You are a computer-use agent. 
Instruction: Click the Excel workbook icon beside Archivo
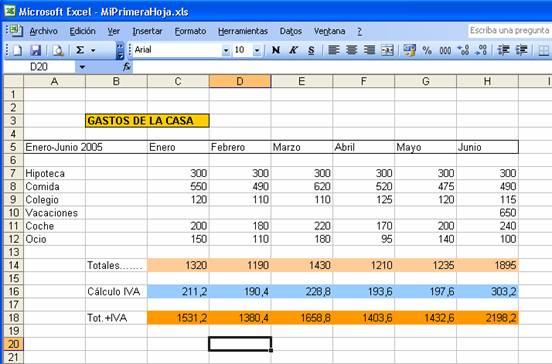point(15,31)
